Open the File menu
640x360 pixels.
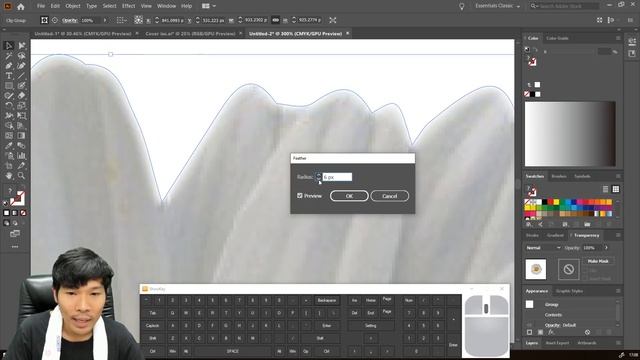(41, 6)
